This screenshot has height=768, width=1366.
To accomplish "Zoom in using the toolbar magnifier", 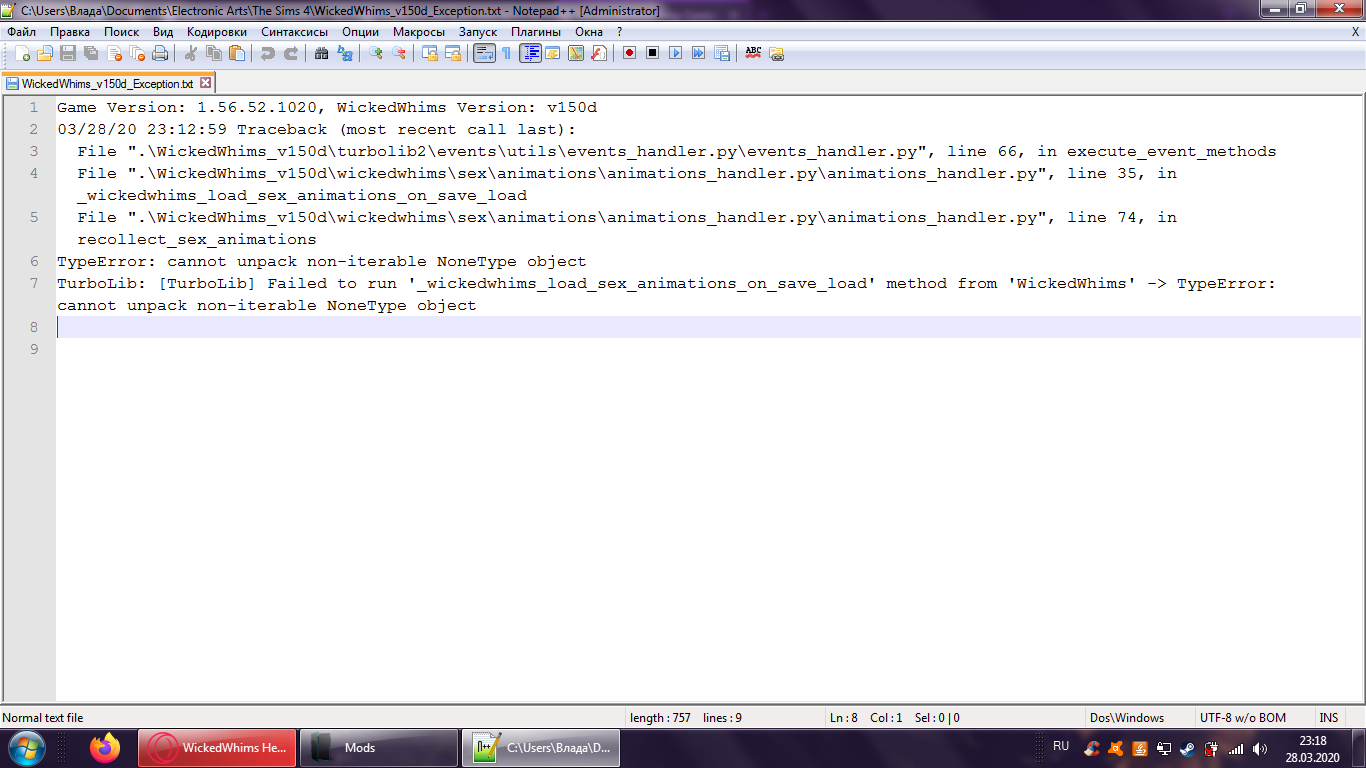I will coord(375,53).
